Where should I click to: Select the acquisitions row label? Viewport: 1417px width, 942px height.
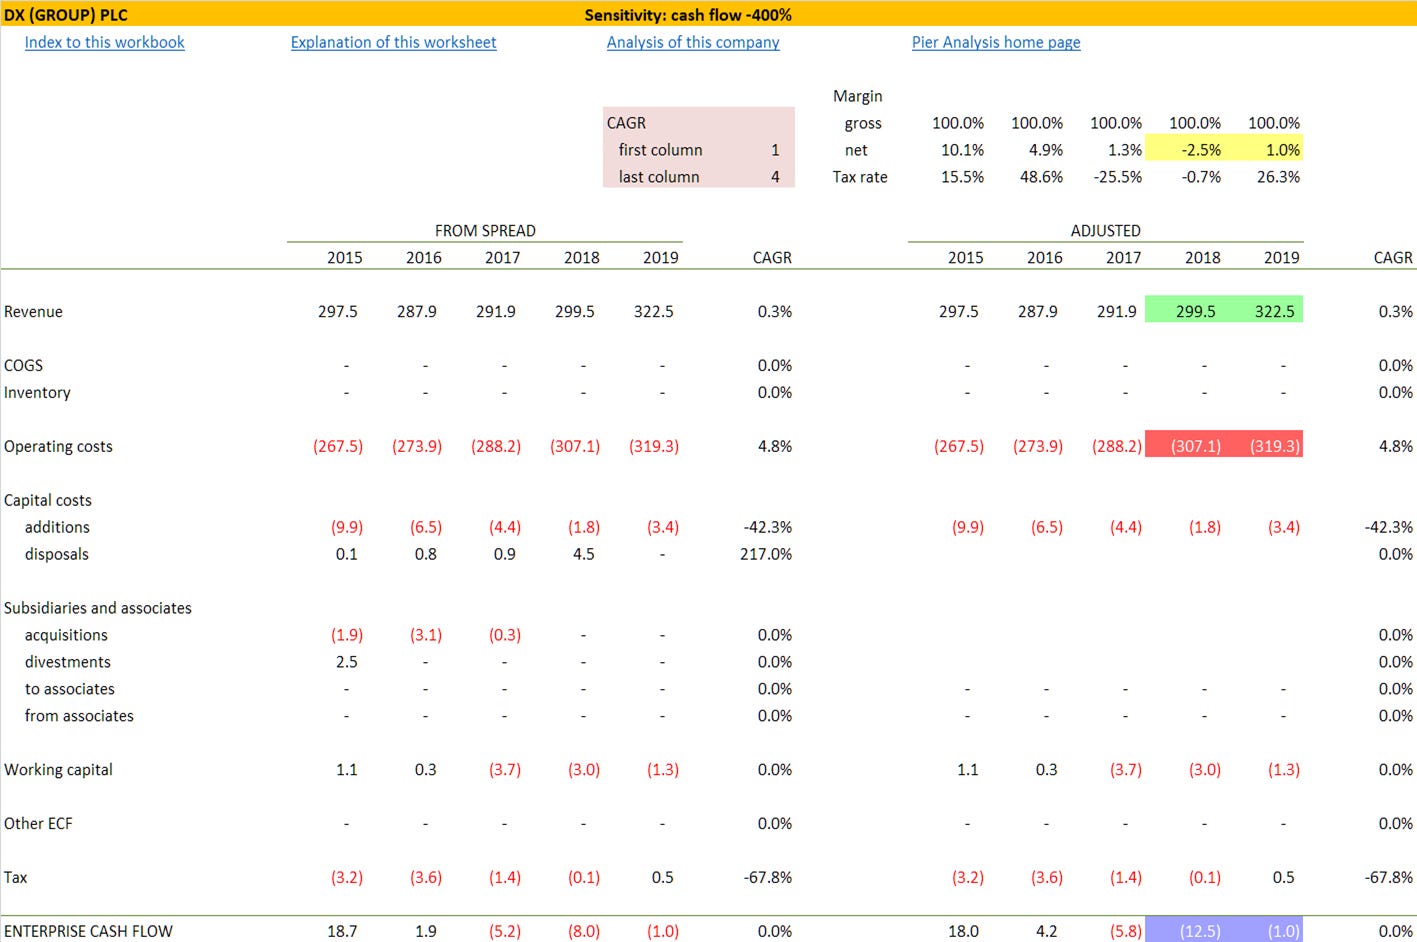(66, 635)
